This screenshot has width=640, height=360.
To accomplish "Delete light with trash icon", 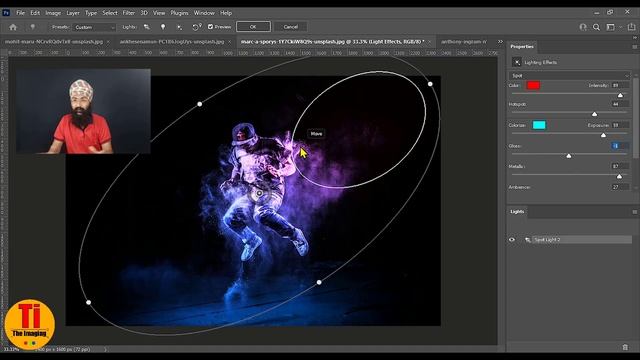I will 625,347.
